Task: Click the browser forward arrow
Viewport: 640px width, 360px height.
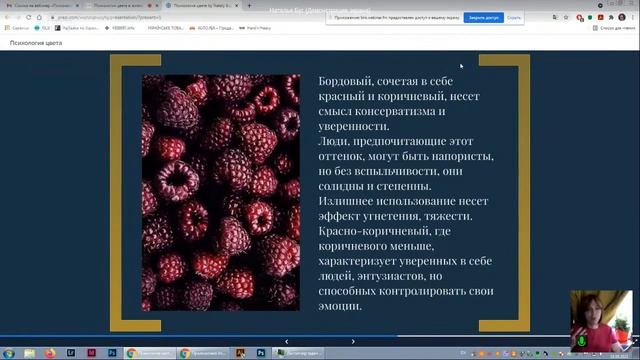Action: tap(18, 17)
